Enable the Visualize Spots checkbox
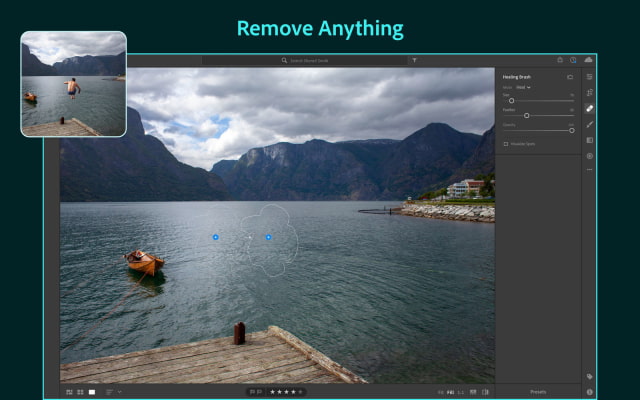This screenshot has width=640, height=400. pyautogui.click(x=506, y=144)
